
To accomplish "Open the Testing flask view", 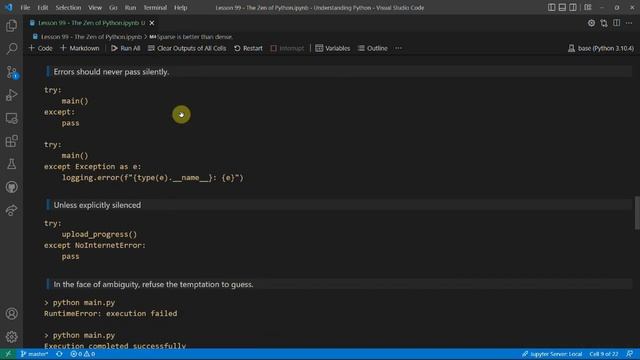I will pos(11,164).
